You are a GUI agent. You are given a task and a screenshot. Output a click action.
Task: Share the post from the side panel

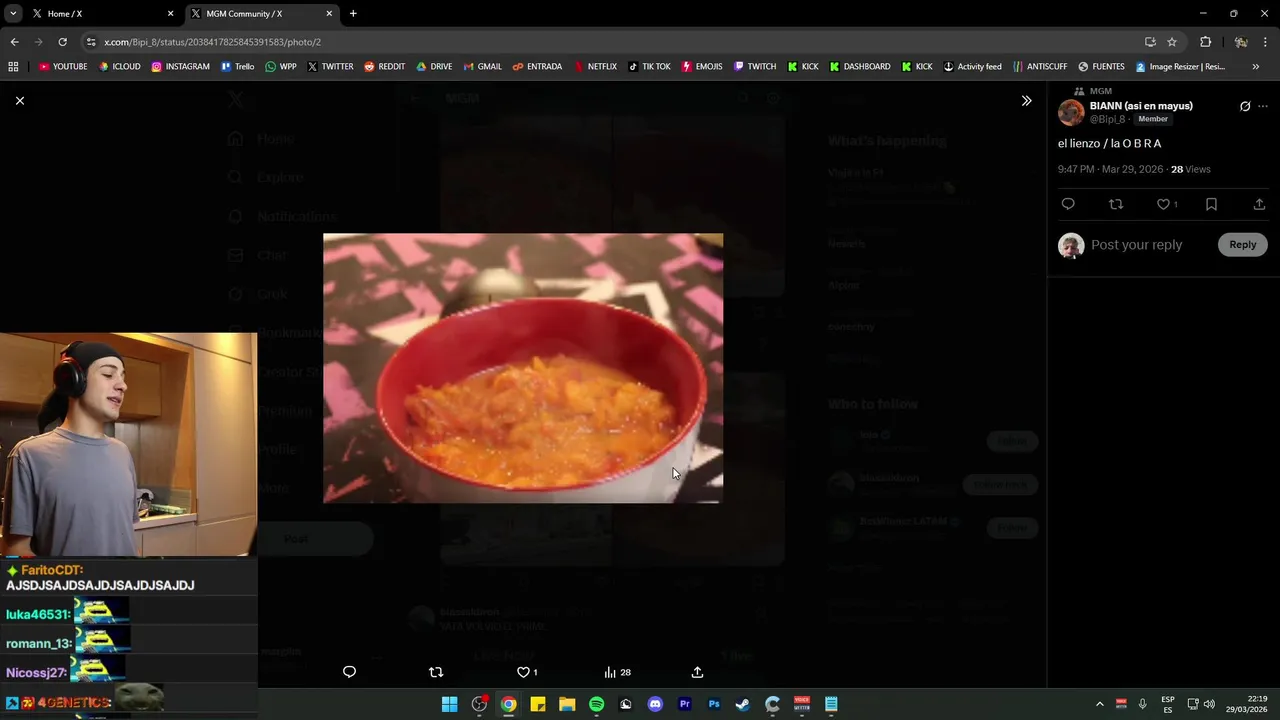1259,204
